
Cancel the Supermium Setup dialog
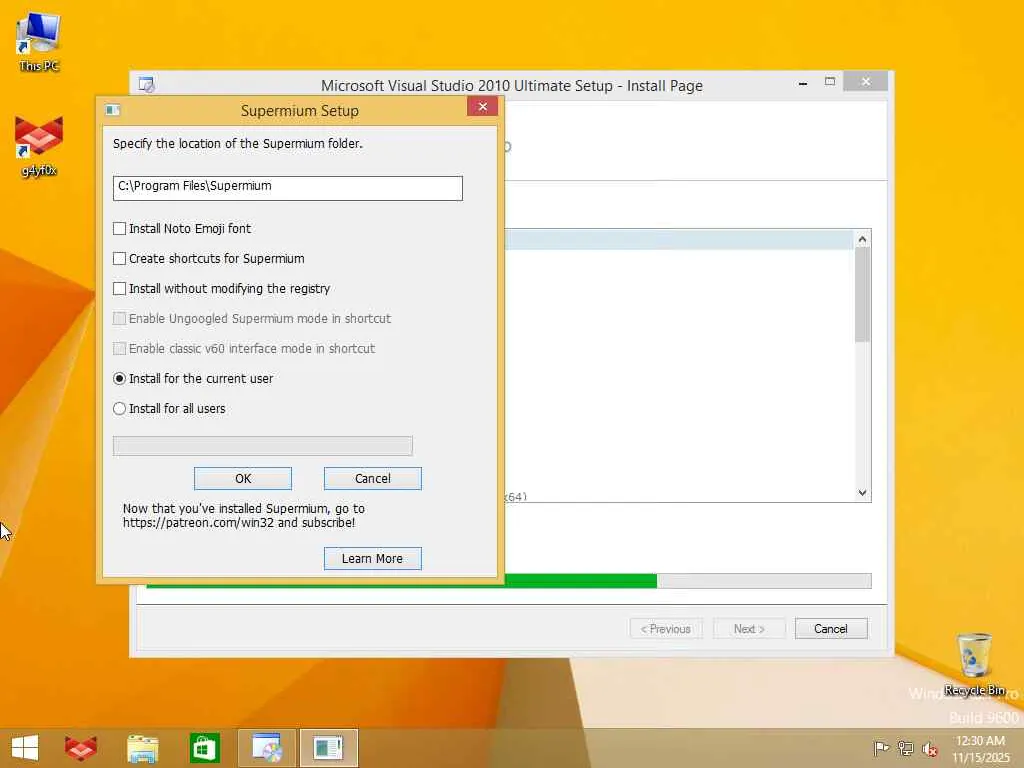point(373,479)
